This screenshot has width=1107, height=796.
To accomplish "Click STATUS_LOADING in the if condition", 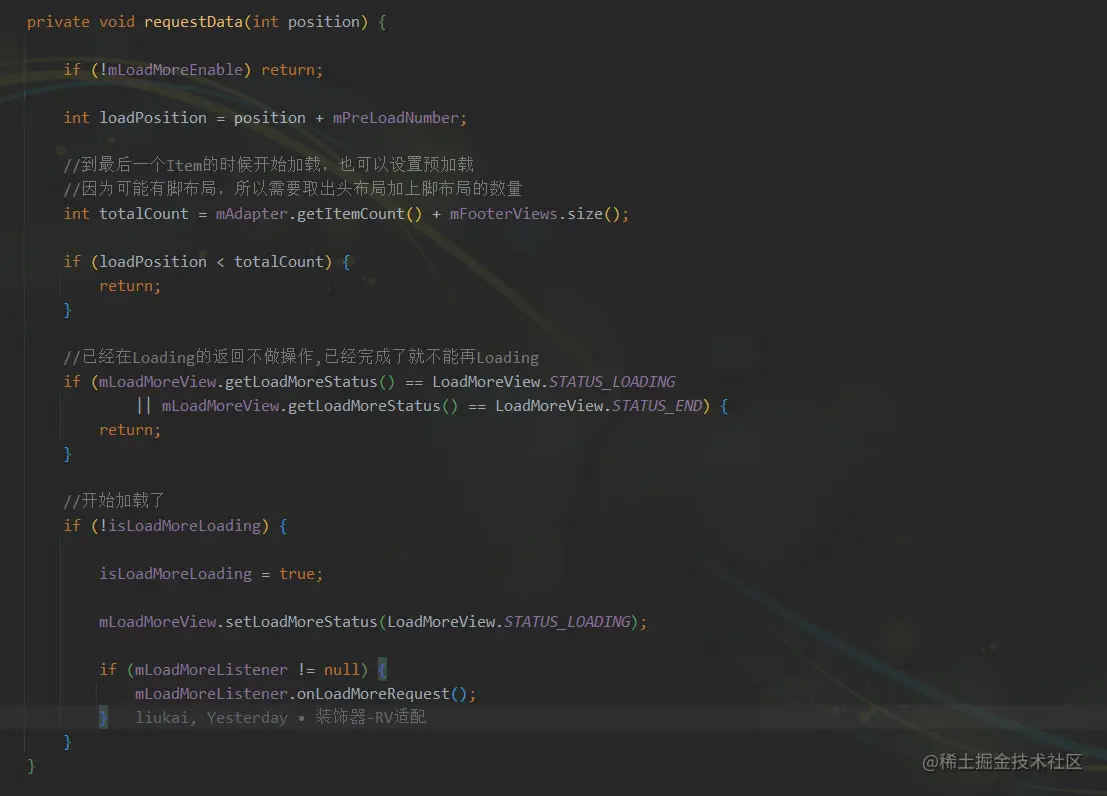I will click(x=612, y=382).
